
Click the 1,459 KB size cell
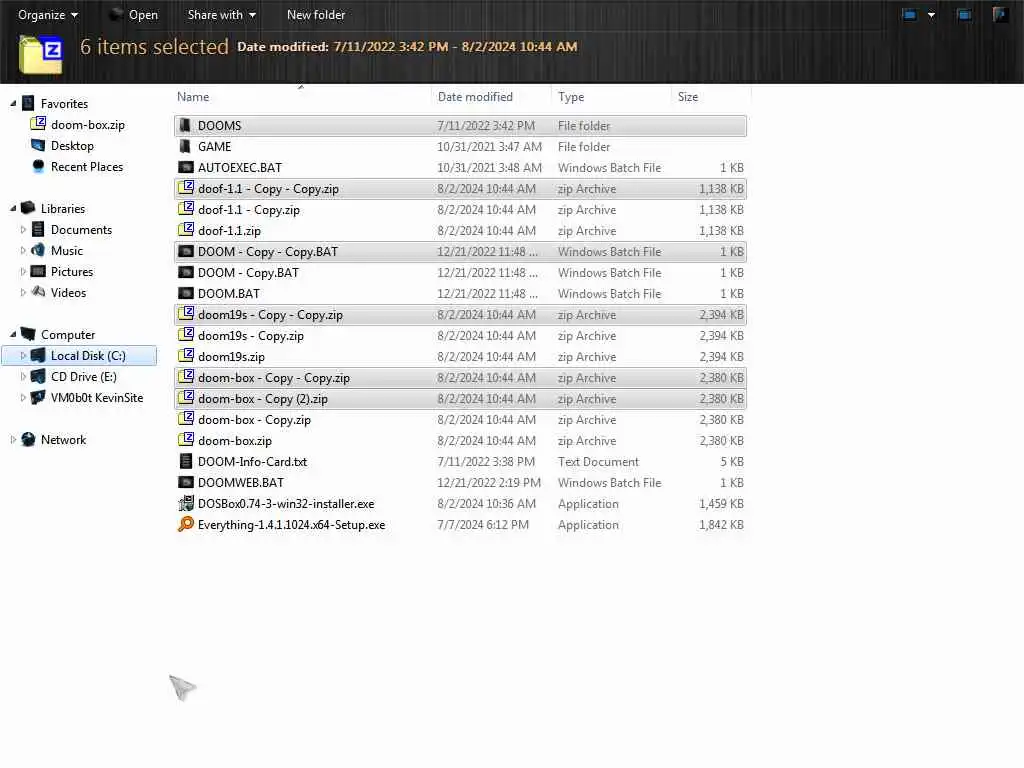coord(721,504)
